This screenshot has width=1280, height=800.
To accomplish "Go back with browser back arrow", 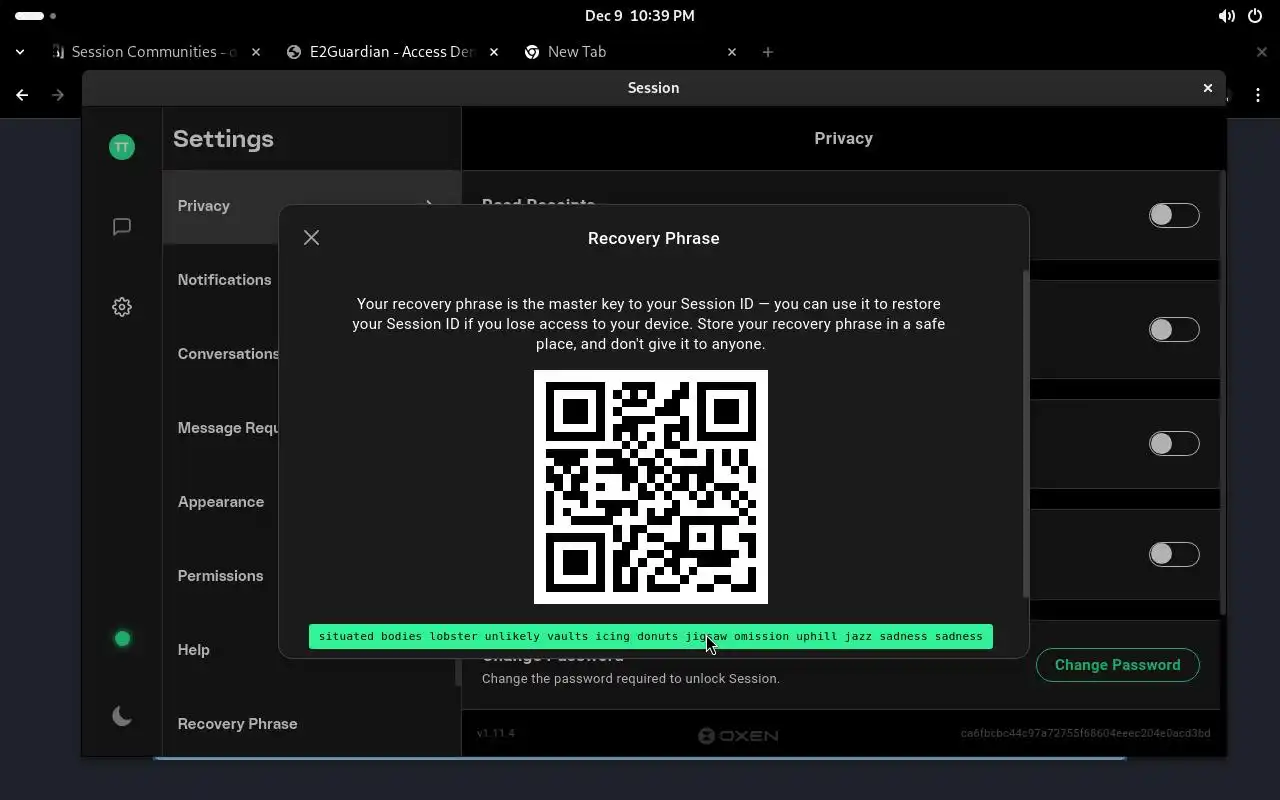I will 22,95.
